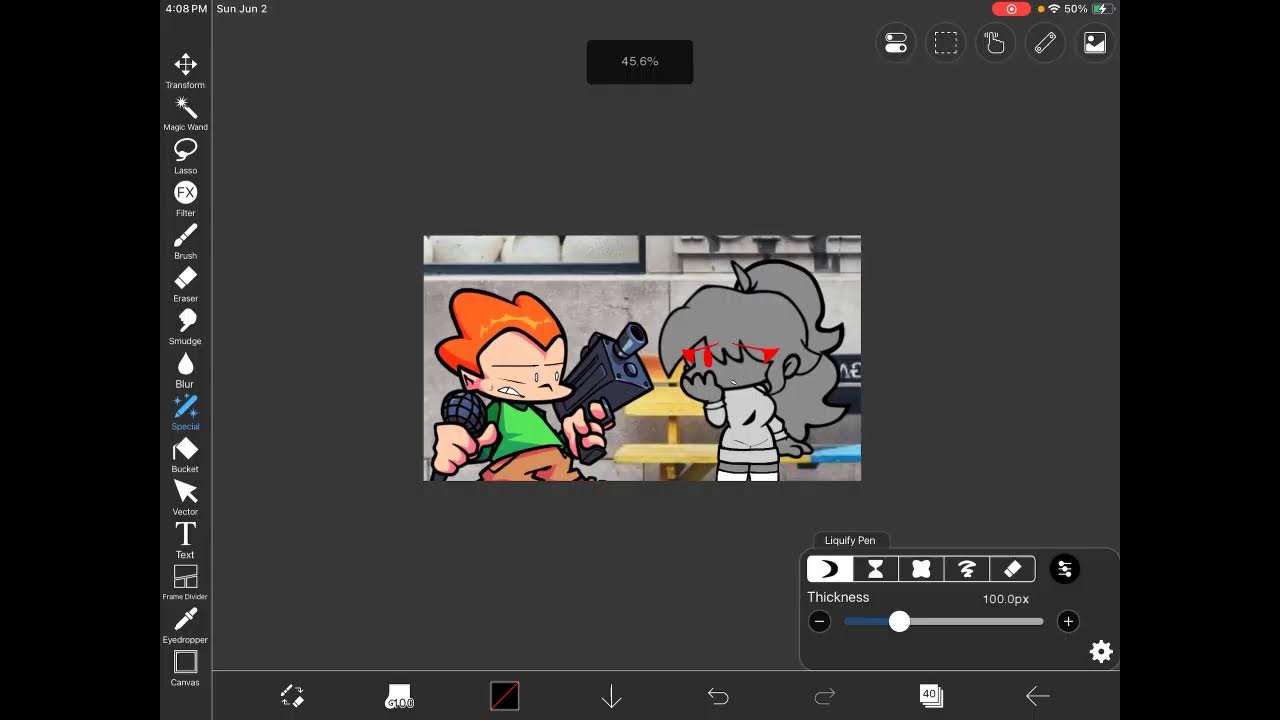This screenshot has height=720, width=1280.
Task: Redo the last undone action
Action: click(x=825, y=696)
